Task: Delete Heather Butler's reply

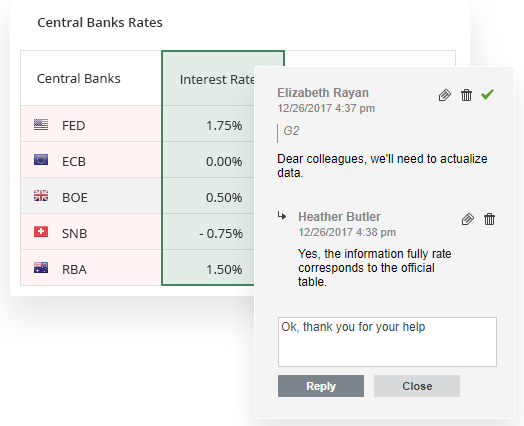Action: click(489, 219)
